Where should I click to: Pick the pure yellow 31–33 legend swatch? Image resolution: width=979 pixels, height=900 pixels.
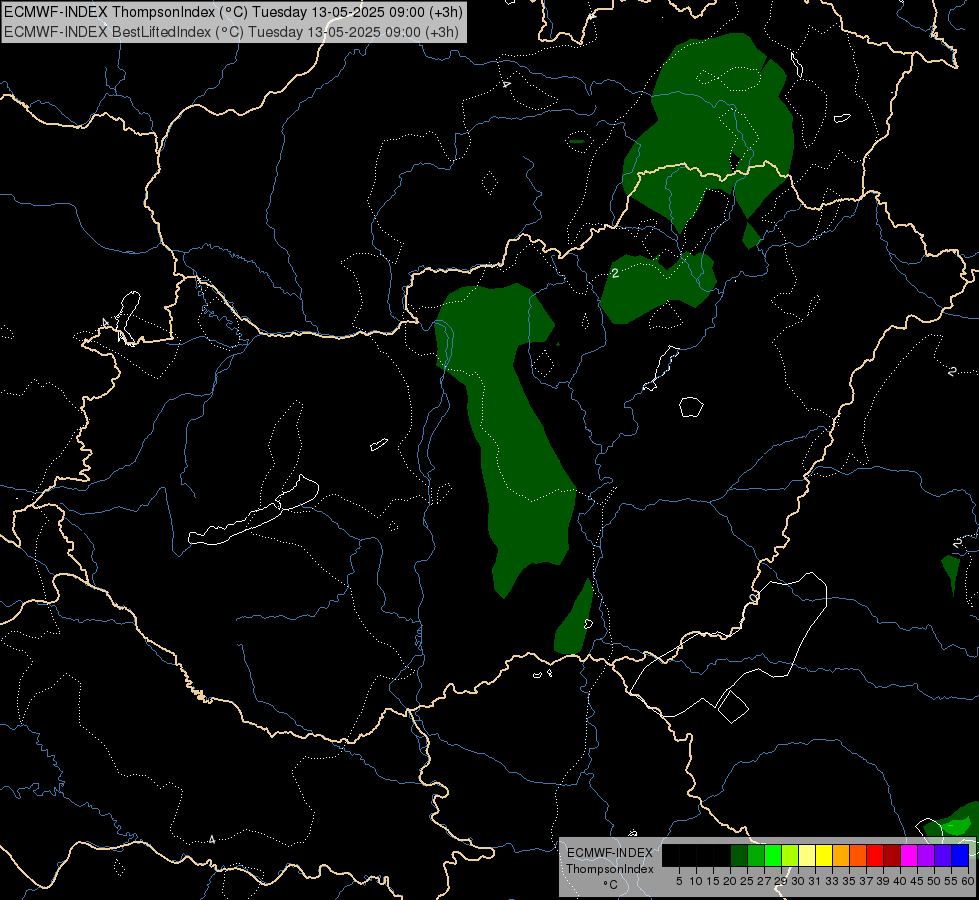coord(824,855)
